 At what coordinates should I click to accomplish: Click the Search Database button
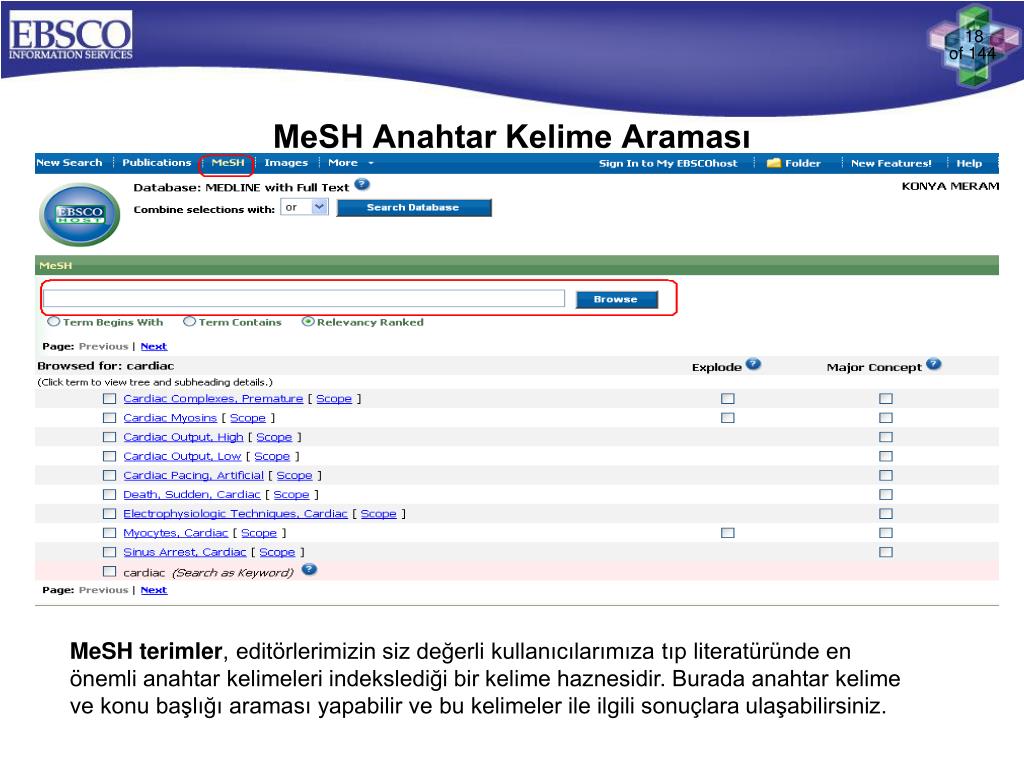point(413,208)
